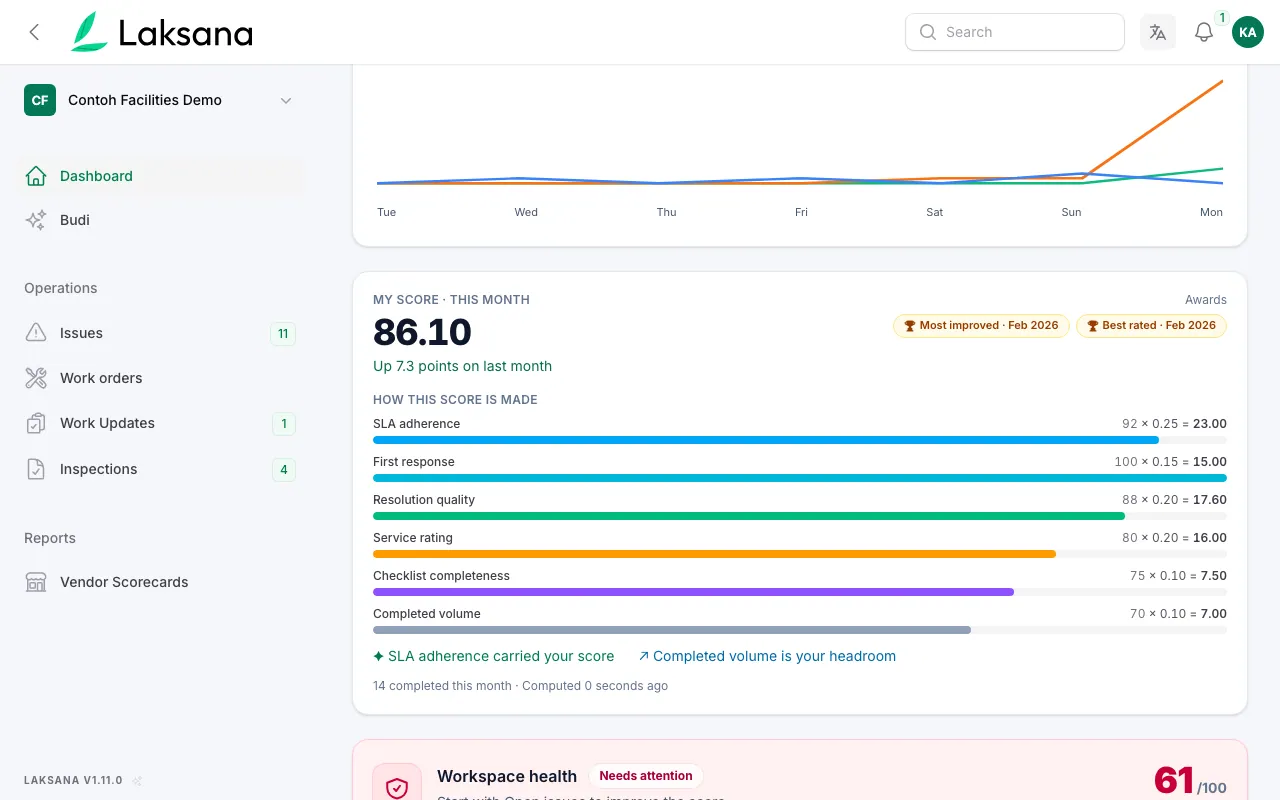1280x800 pixels.
Task: Click "Completed volume is your headroom" insight
Action: (x=767, y=656)
